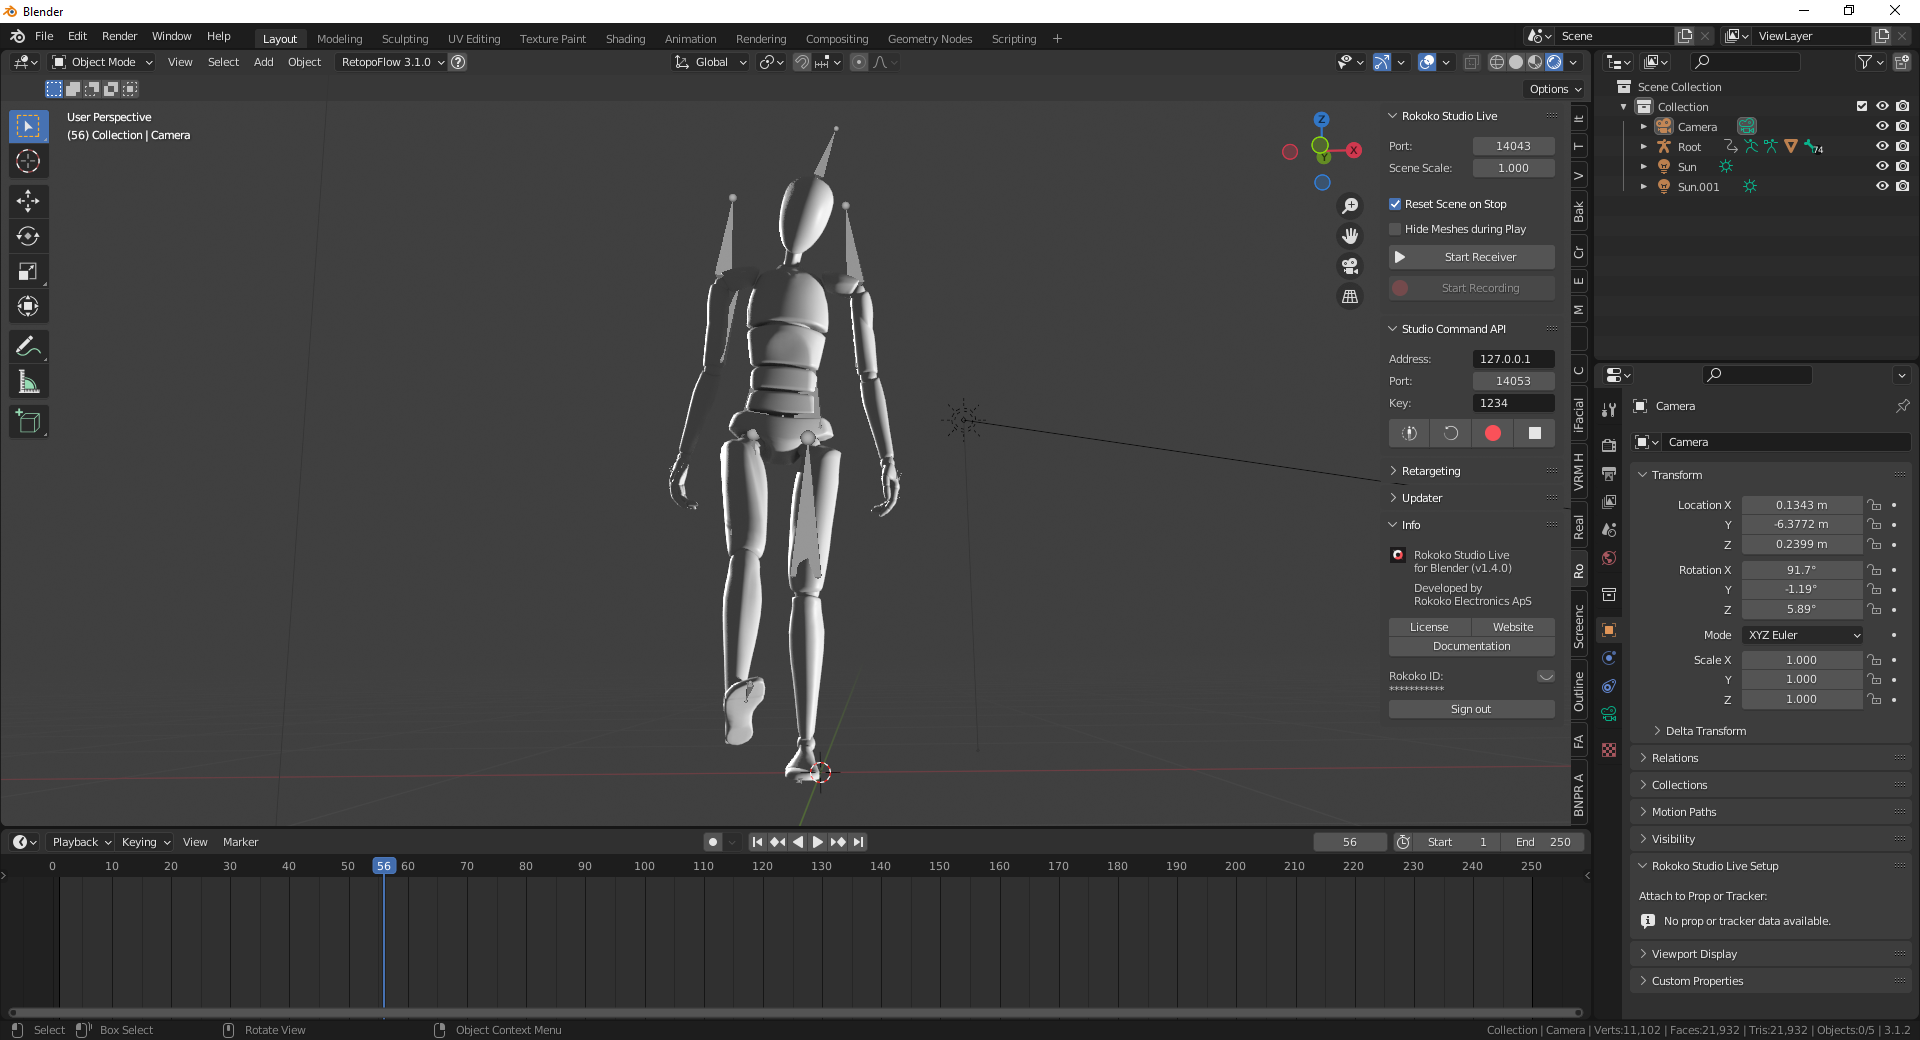Open the XYZ Euler rotation mode dropdown
Viewport: 1920px width, 1040px height.
[1801, 635]
